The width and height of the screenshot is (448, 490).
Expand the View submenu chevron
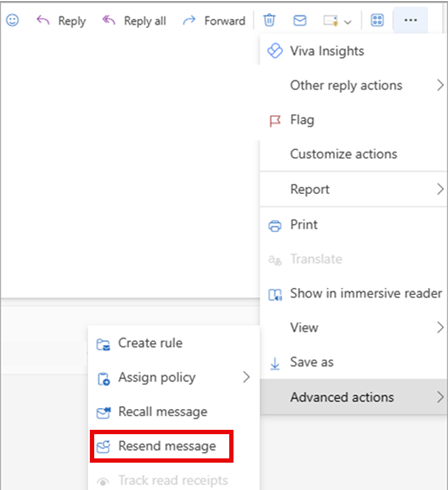pyautogui.click(x=440, y=327)
